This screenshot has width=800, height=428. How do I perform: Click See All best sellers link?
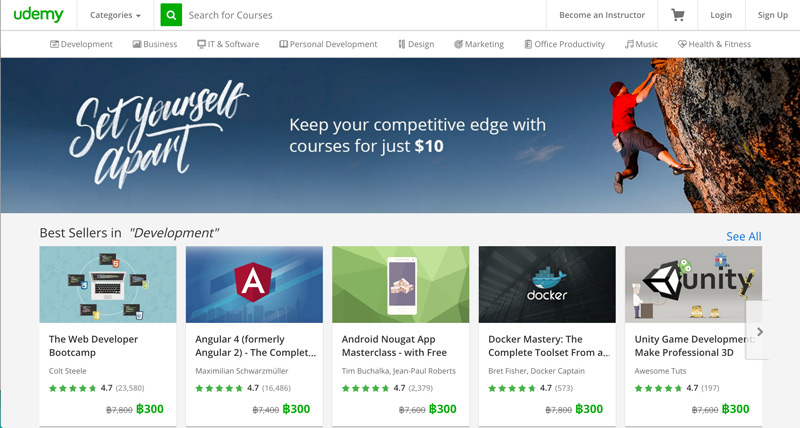[743, 236]
